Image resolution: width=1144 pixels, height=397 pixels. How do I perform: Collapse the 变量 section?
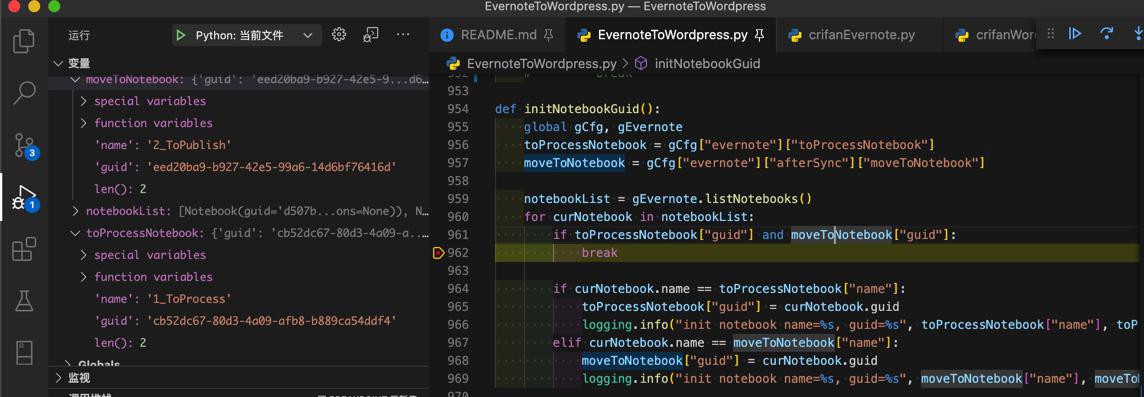click(x=58, y=63)
